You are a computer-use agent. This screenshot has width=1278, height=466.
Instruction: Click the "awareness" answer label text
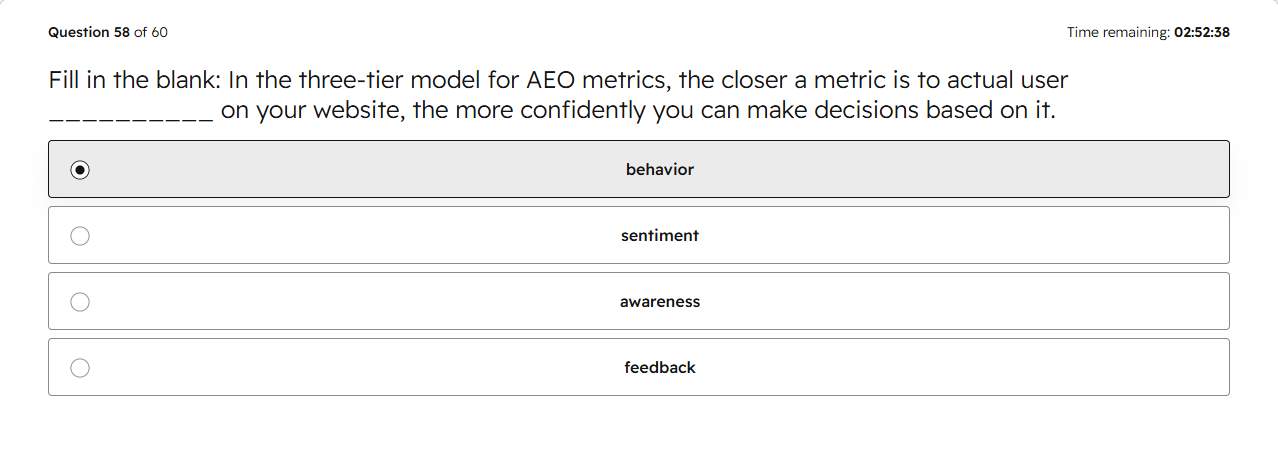(x=660, y=302)
